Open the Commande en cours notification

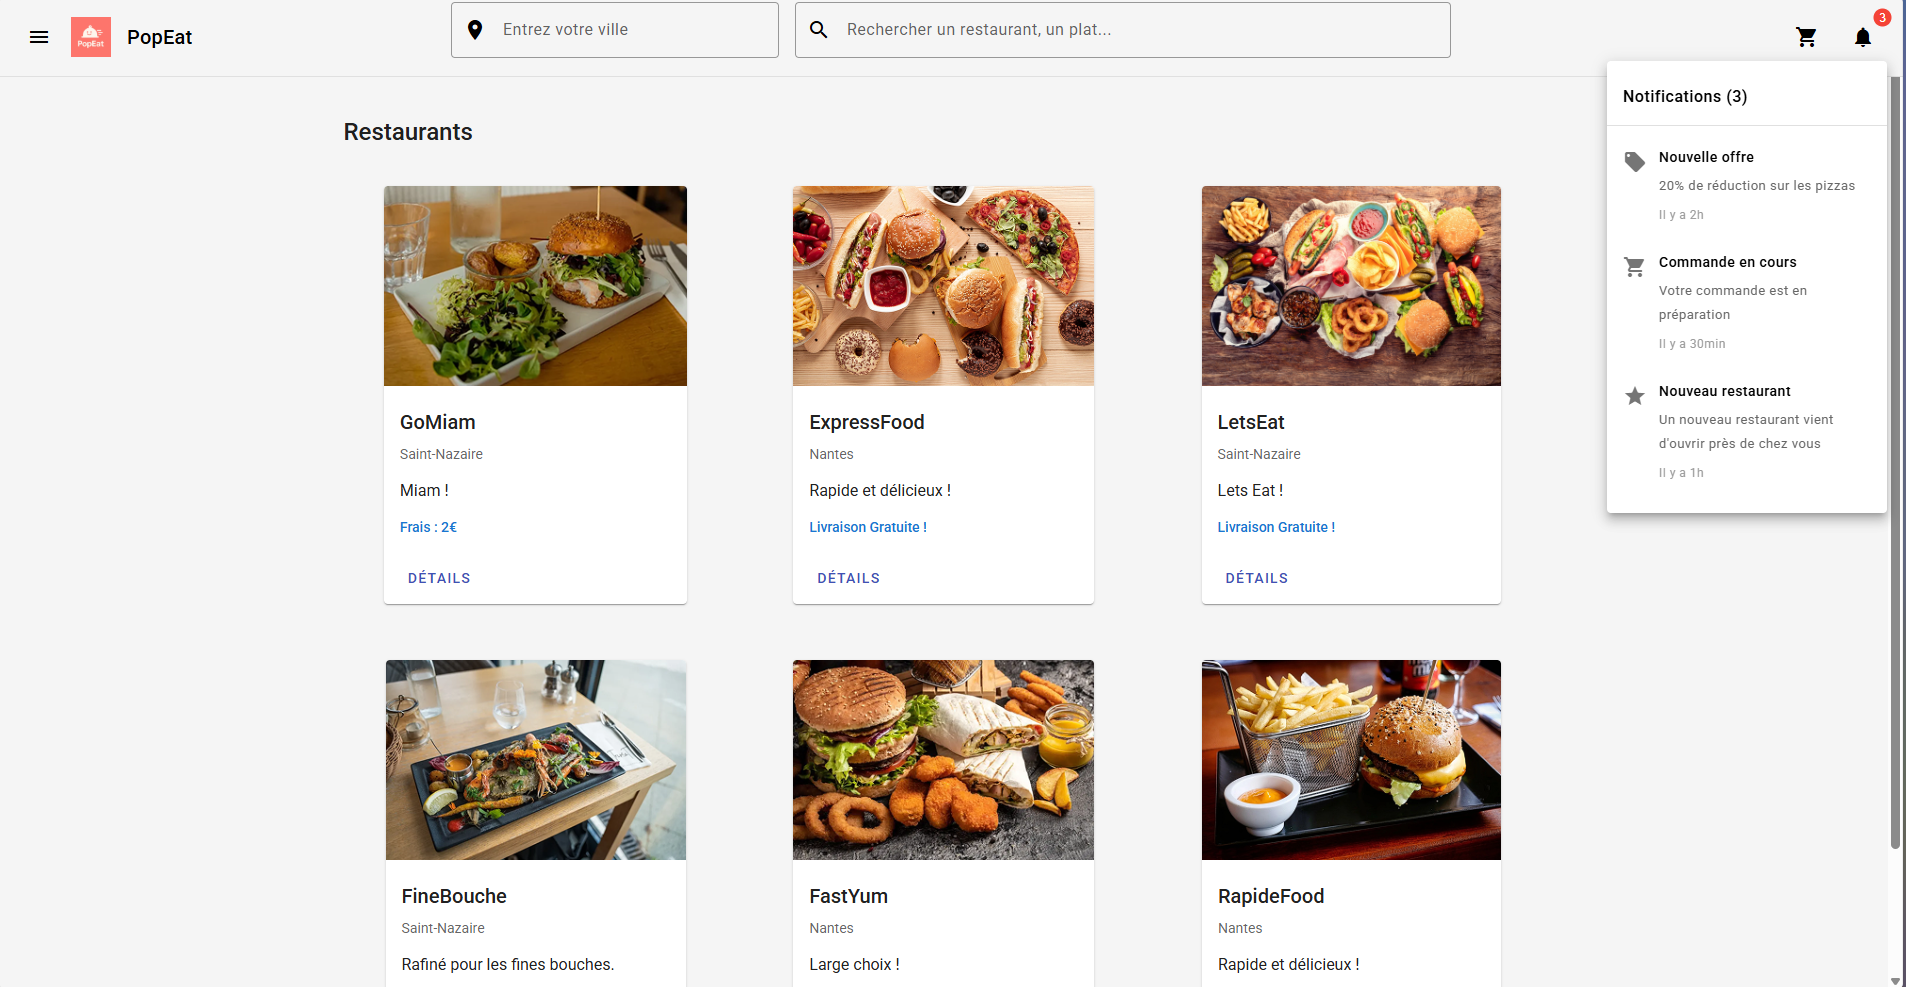[x=1755, y=302]
